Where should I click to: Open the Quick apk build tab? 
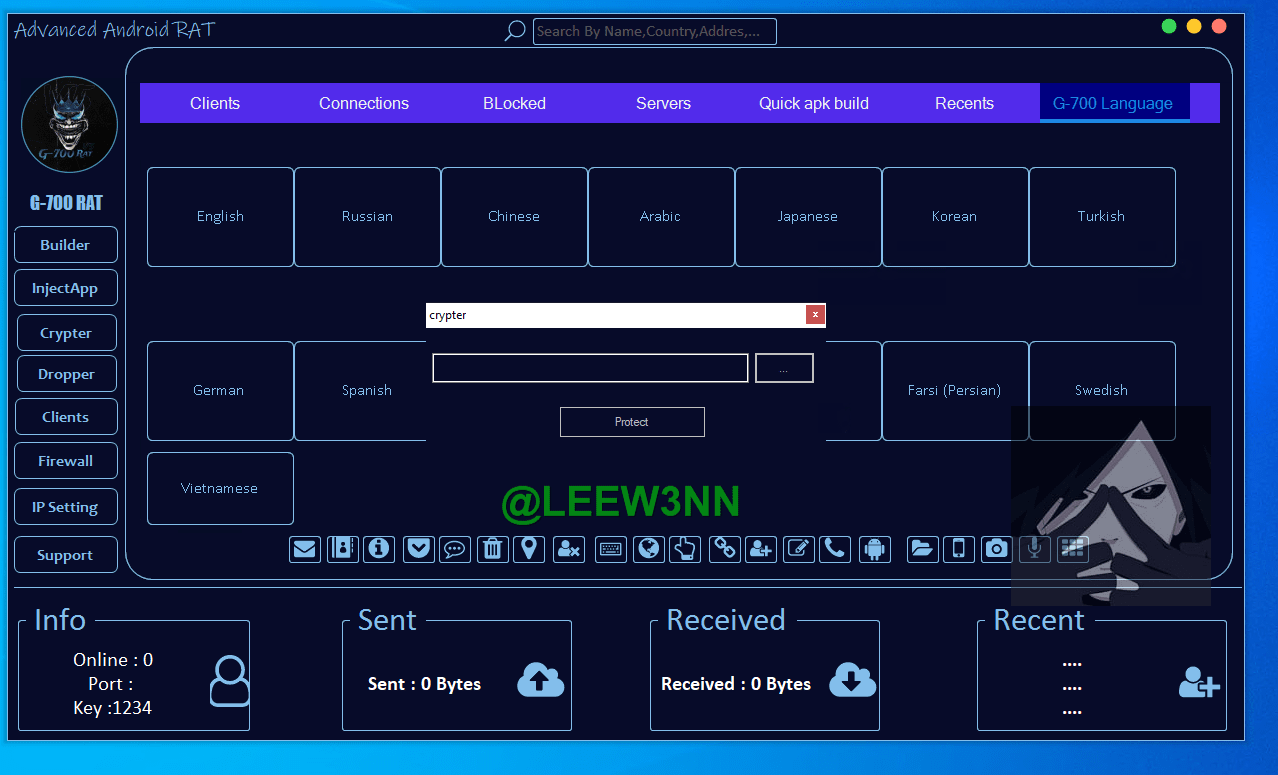(813, 103)
